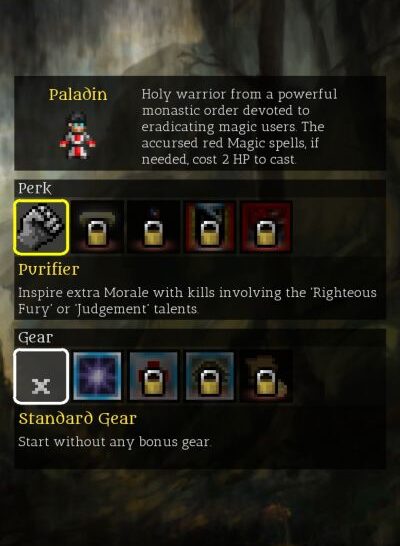Click the Paladin class name

(x=78, y=94)
